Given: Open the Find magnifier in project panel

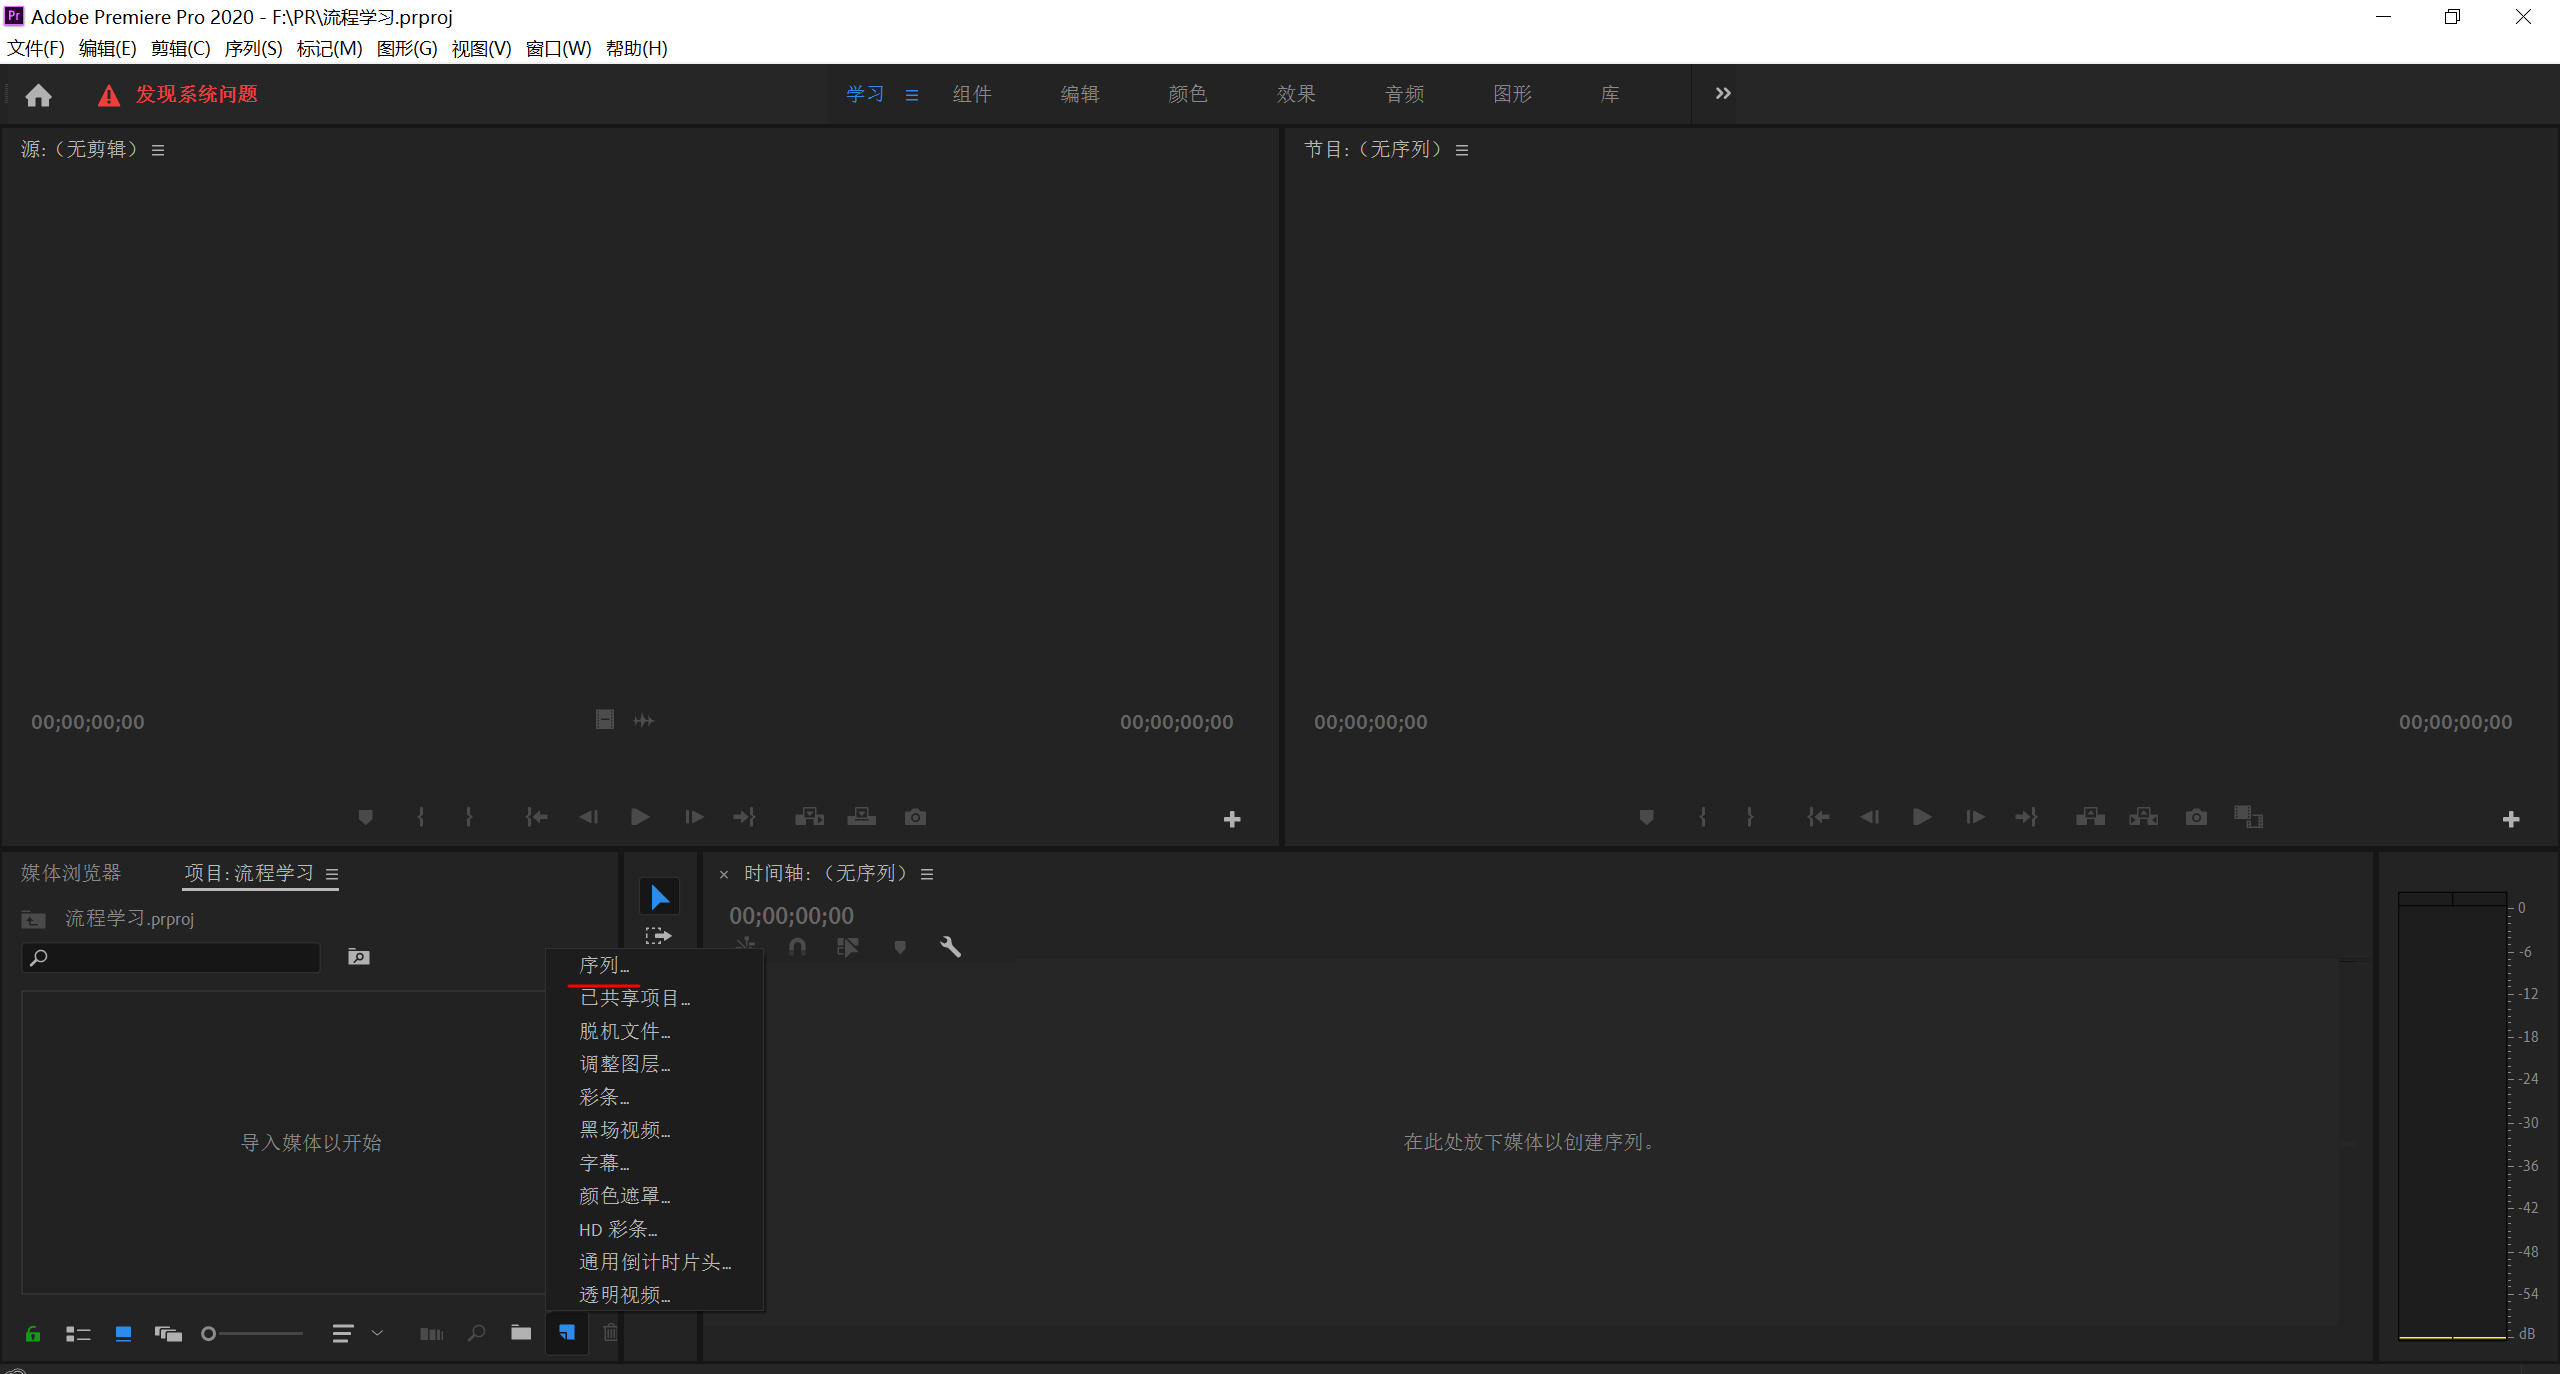Looking at the screenshot, I should point(477,1333).
